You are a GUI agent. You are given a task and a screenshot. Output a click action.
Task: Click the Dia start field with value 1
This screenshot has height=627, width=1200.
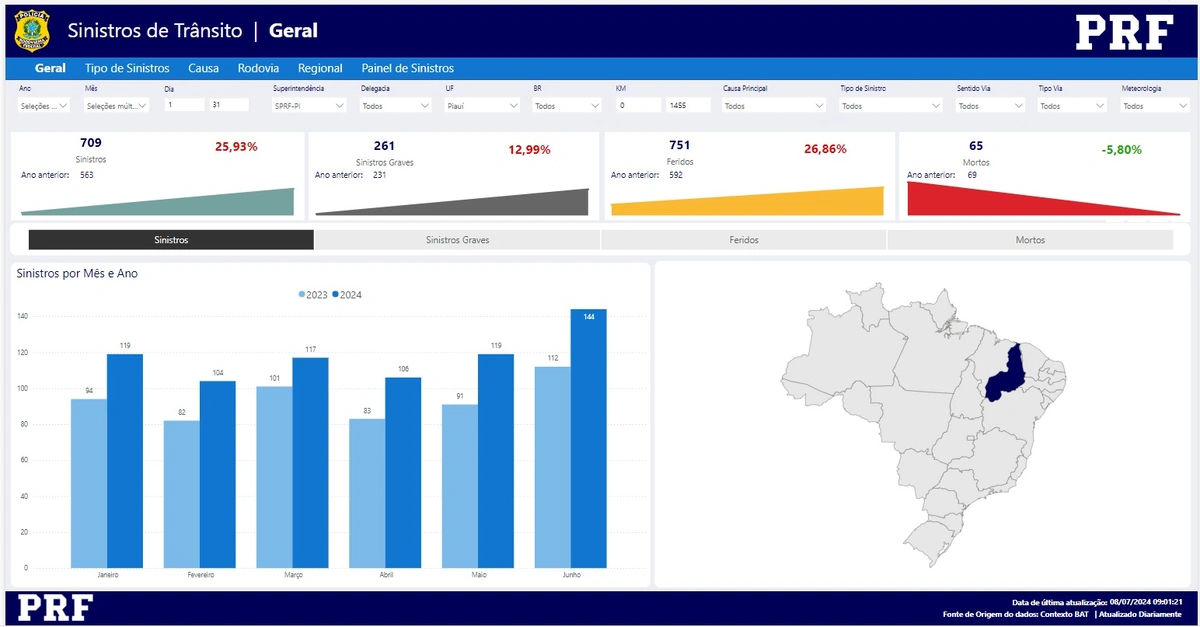[x=185, y=105]
